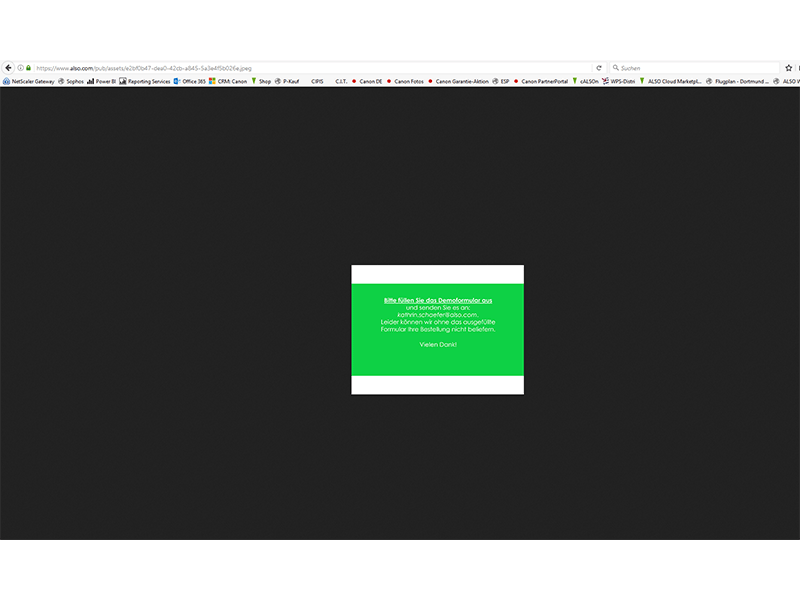The height and width of the screenshot is (600, 800).
Task: Bookmark this page with the star icon
Action: coord(788,68)
